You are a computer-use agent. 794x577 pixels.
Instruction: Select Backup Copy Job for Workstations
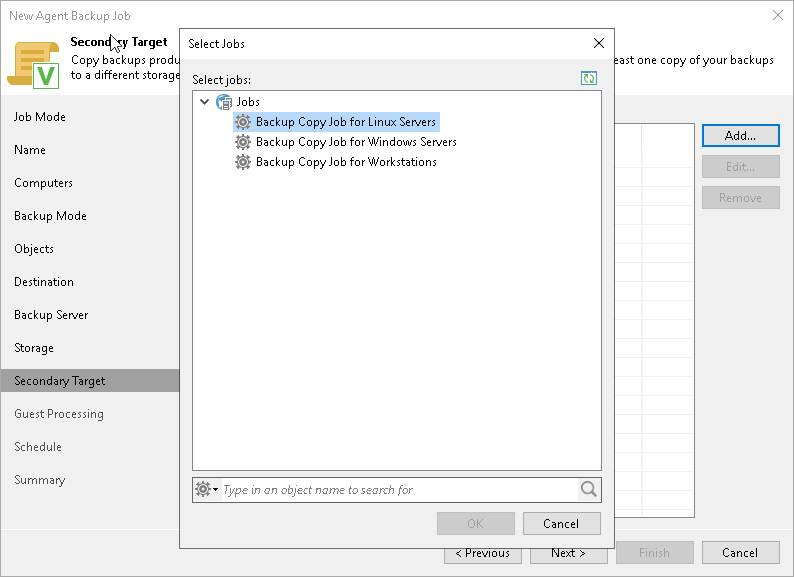(x=346, y=162)
